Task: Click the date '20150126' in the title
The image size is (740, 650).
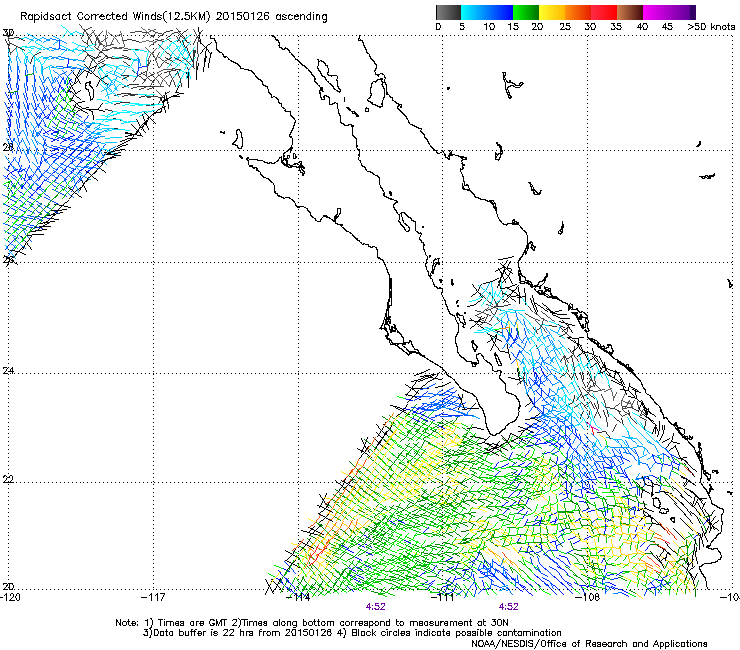Action: [242, 16]
